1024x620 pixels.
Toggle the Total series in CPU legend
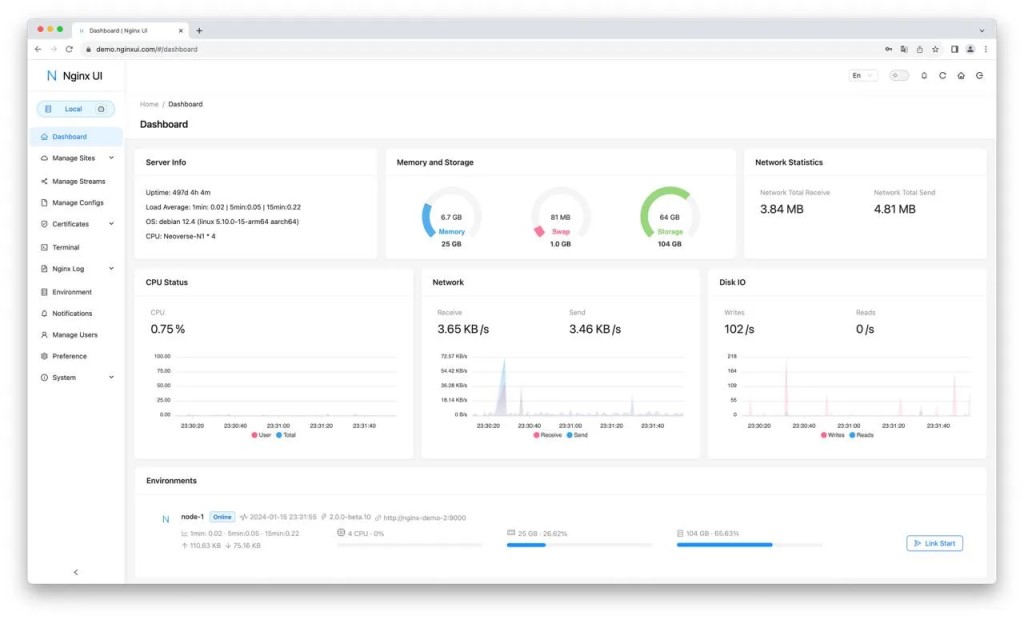[x=285, y=435]
